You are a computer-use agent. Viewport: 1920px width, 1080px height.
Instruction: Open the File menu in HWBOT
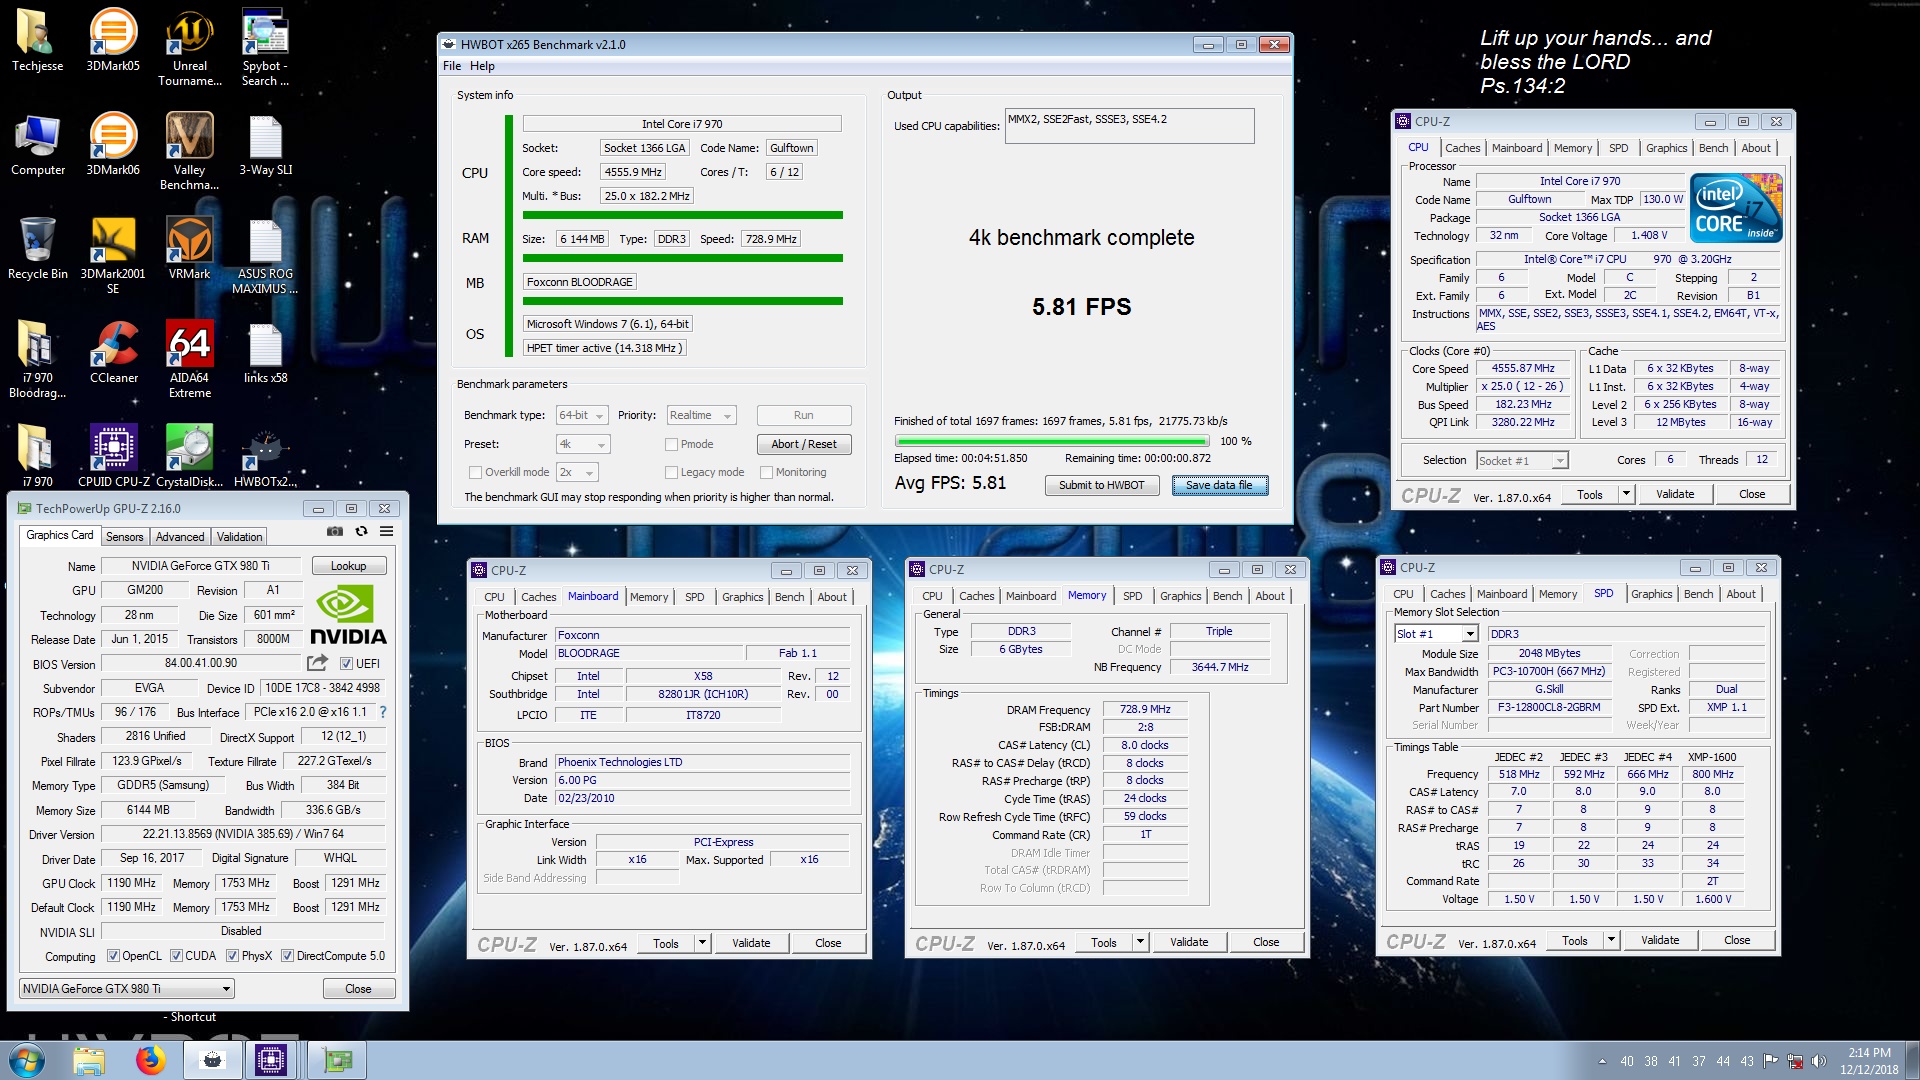point(452,66)
